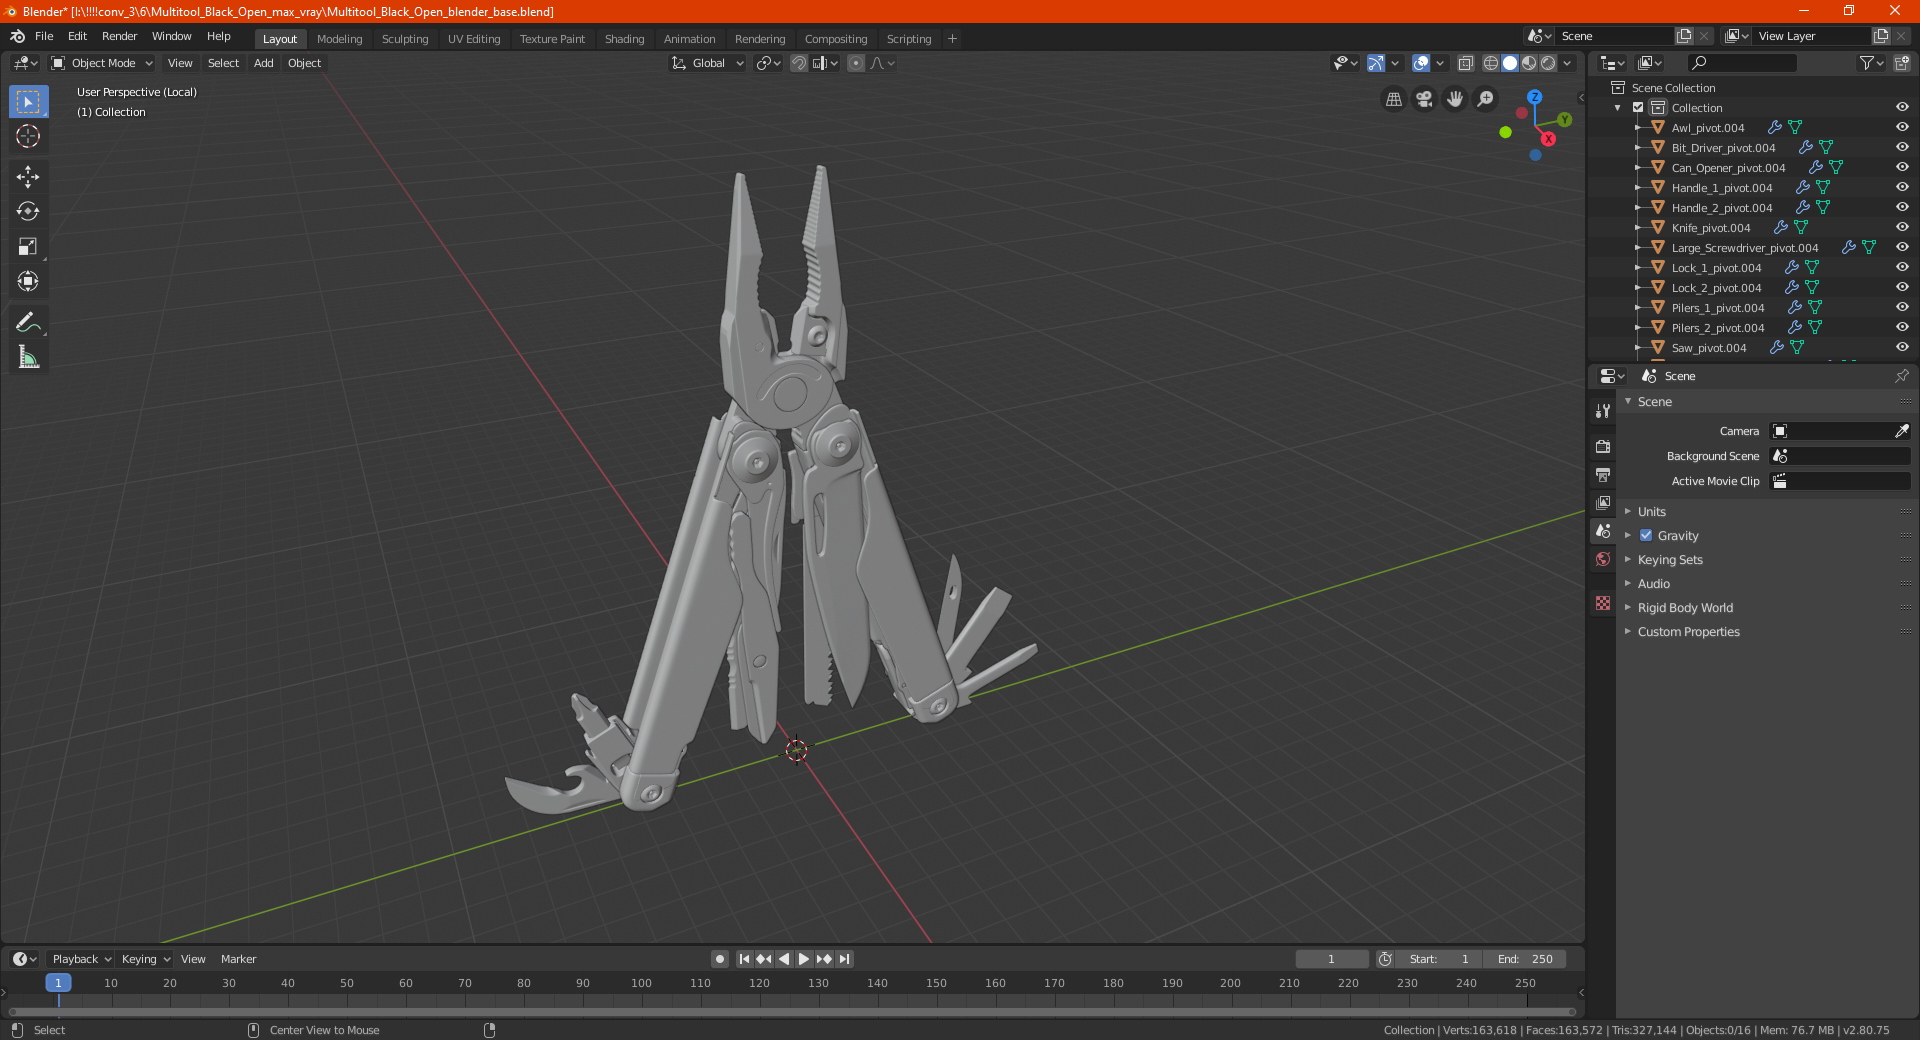The width and height of the screenshot is (1920, 1040).
Task: Hide Saw_pivot.004 in viewport
Action: tap(1902, 347)
